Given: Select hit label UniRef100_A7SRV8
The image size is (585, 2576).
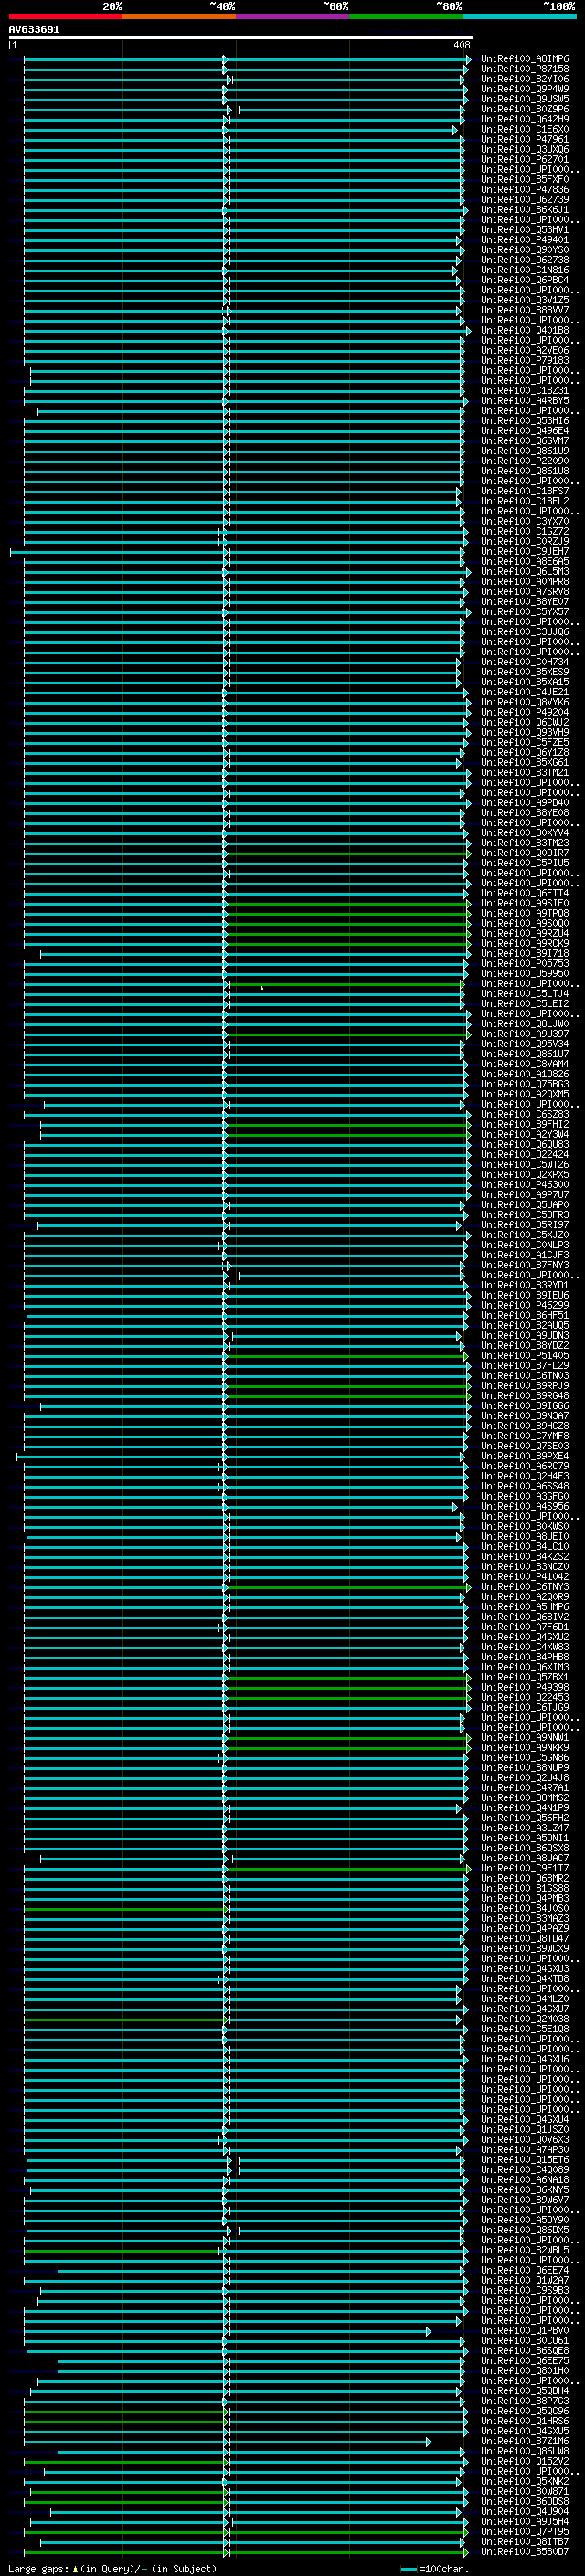Looking at the screenshot, I should 524,592.
